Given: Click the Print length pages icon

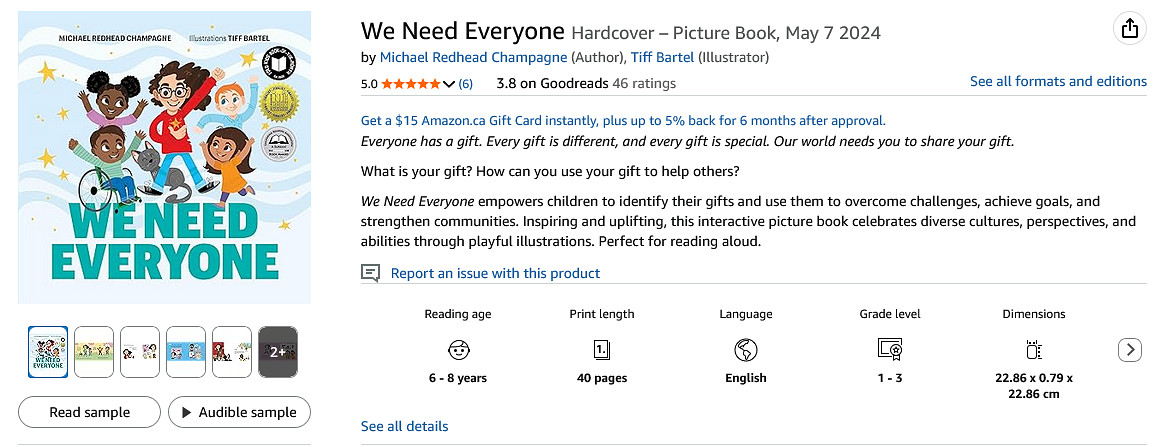Looking at the screenshot, I should coord(602,350).
